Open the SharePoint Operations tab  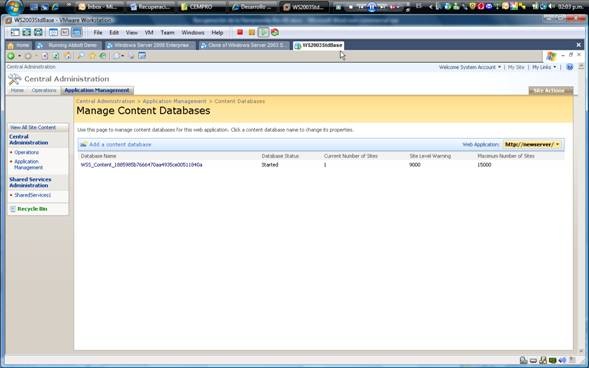pyautogui.click(x=44, y=90)
